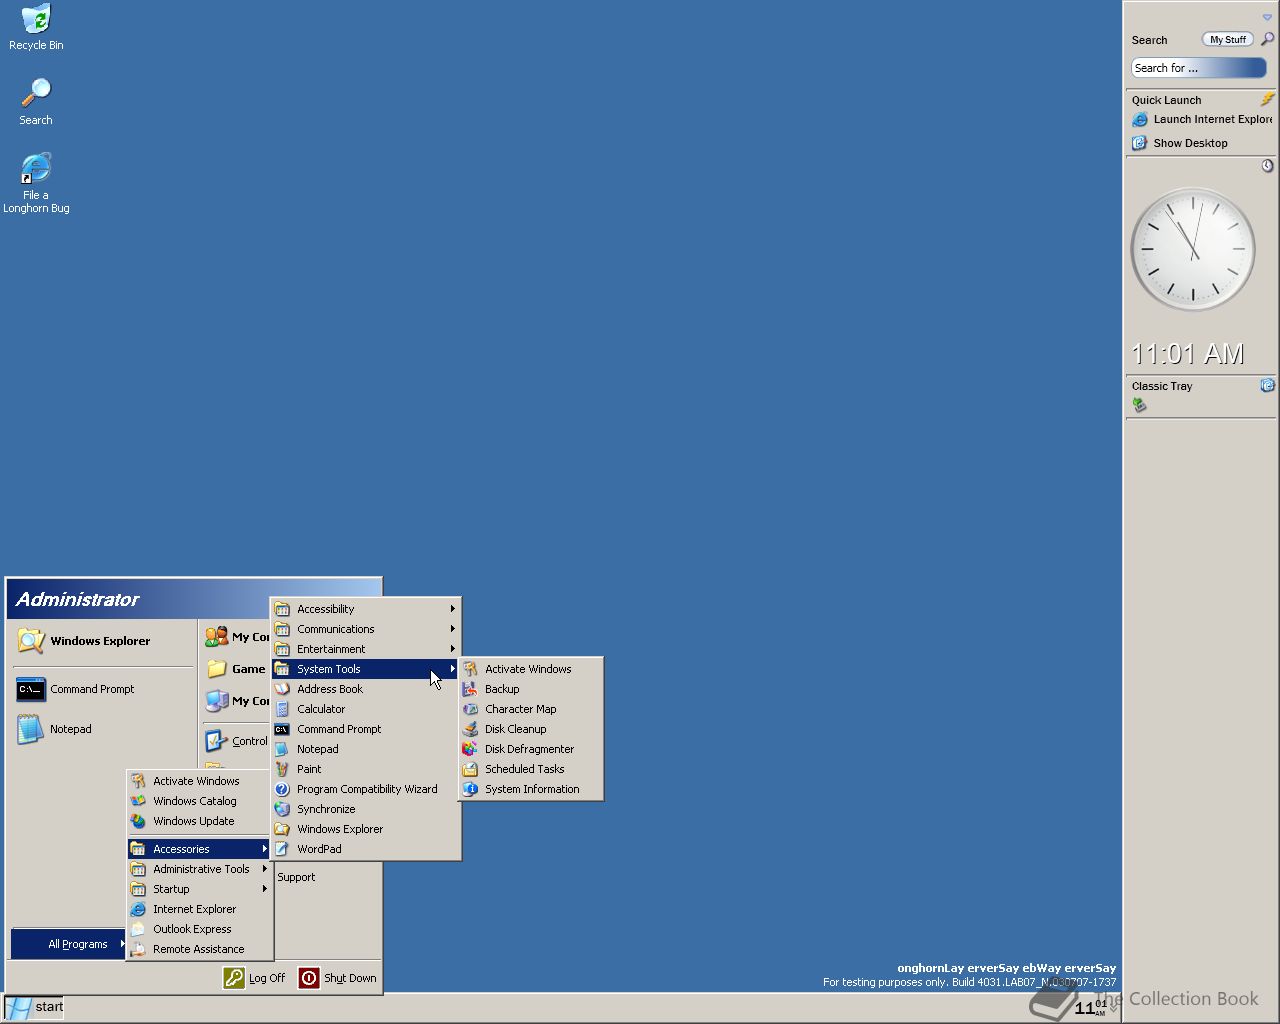
Task: Click the analog clock in sidebar
Action: [1192, 249]
